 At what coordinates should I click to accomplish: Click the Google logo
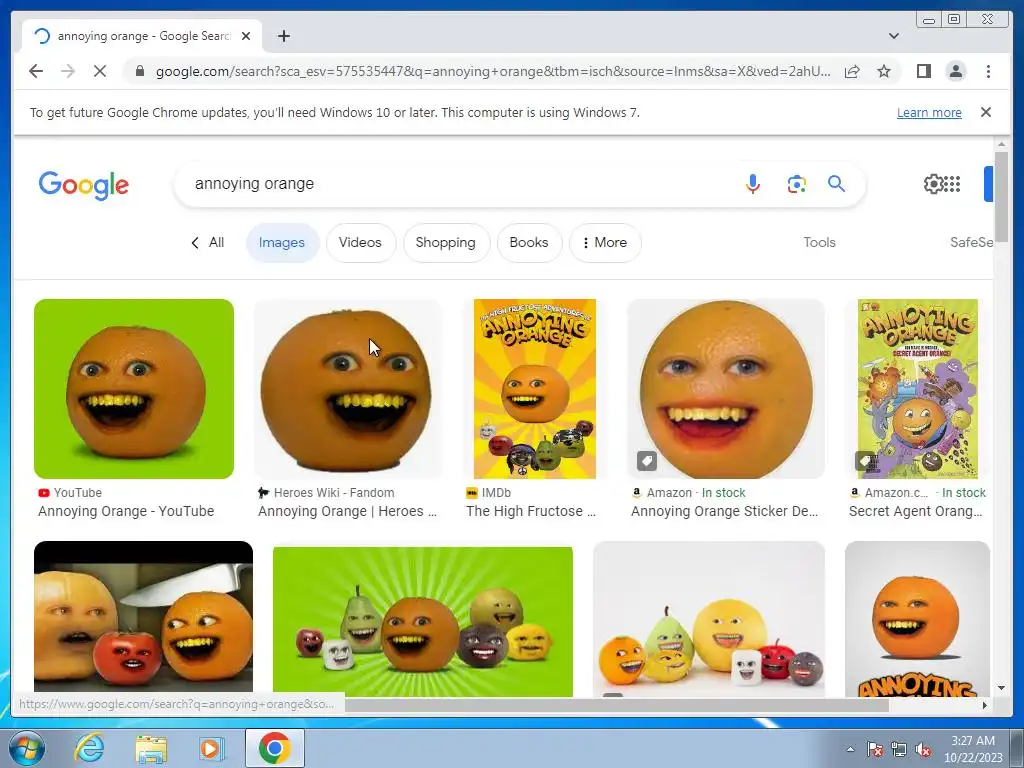click(x=84, y=185)
